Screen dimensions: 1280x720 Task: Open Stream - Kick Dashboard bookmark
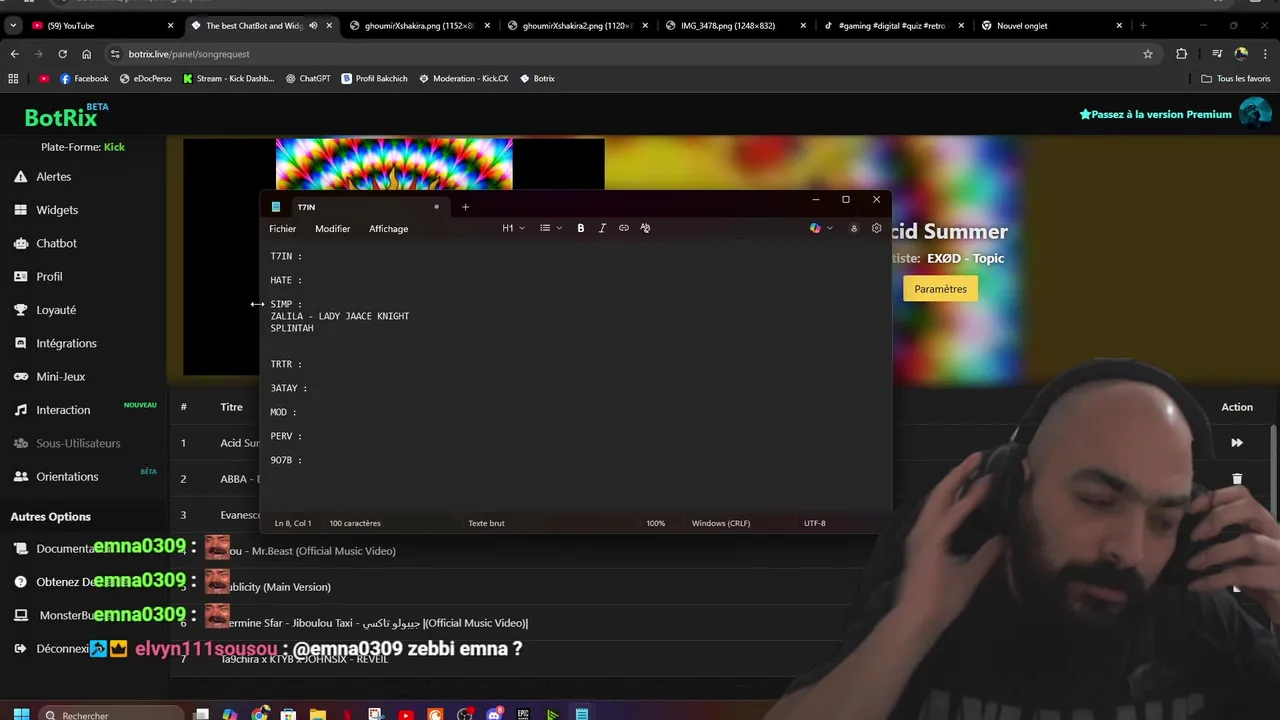coord(228,79)
